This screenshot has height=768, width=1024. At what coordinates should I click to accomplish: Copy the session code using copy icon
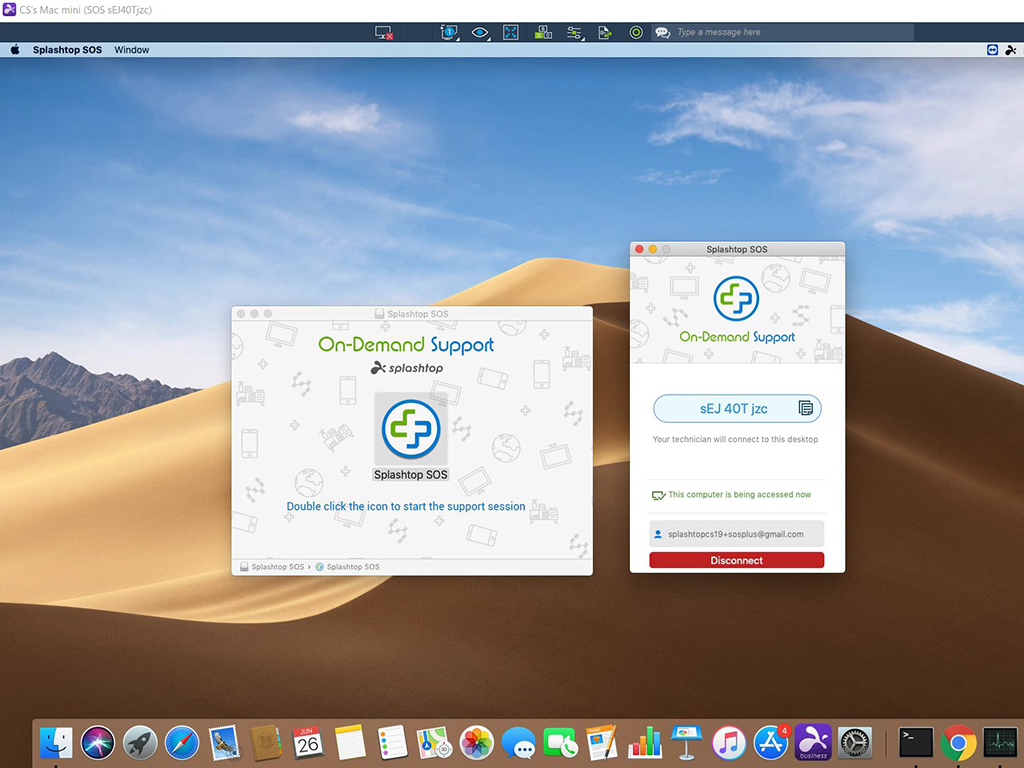(x=805, y=408)
